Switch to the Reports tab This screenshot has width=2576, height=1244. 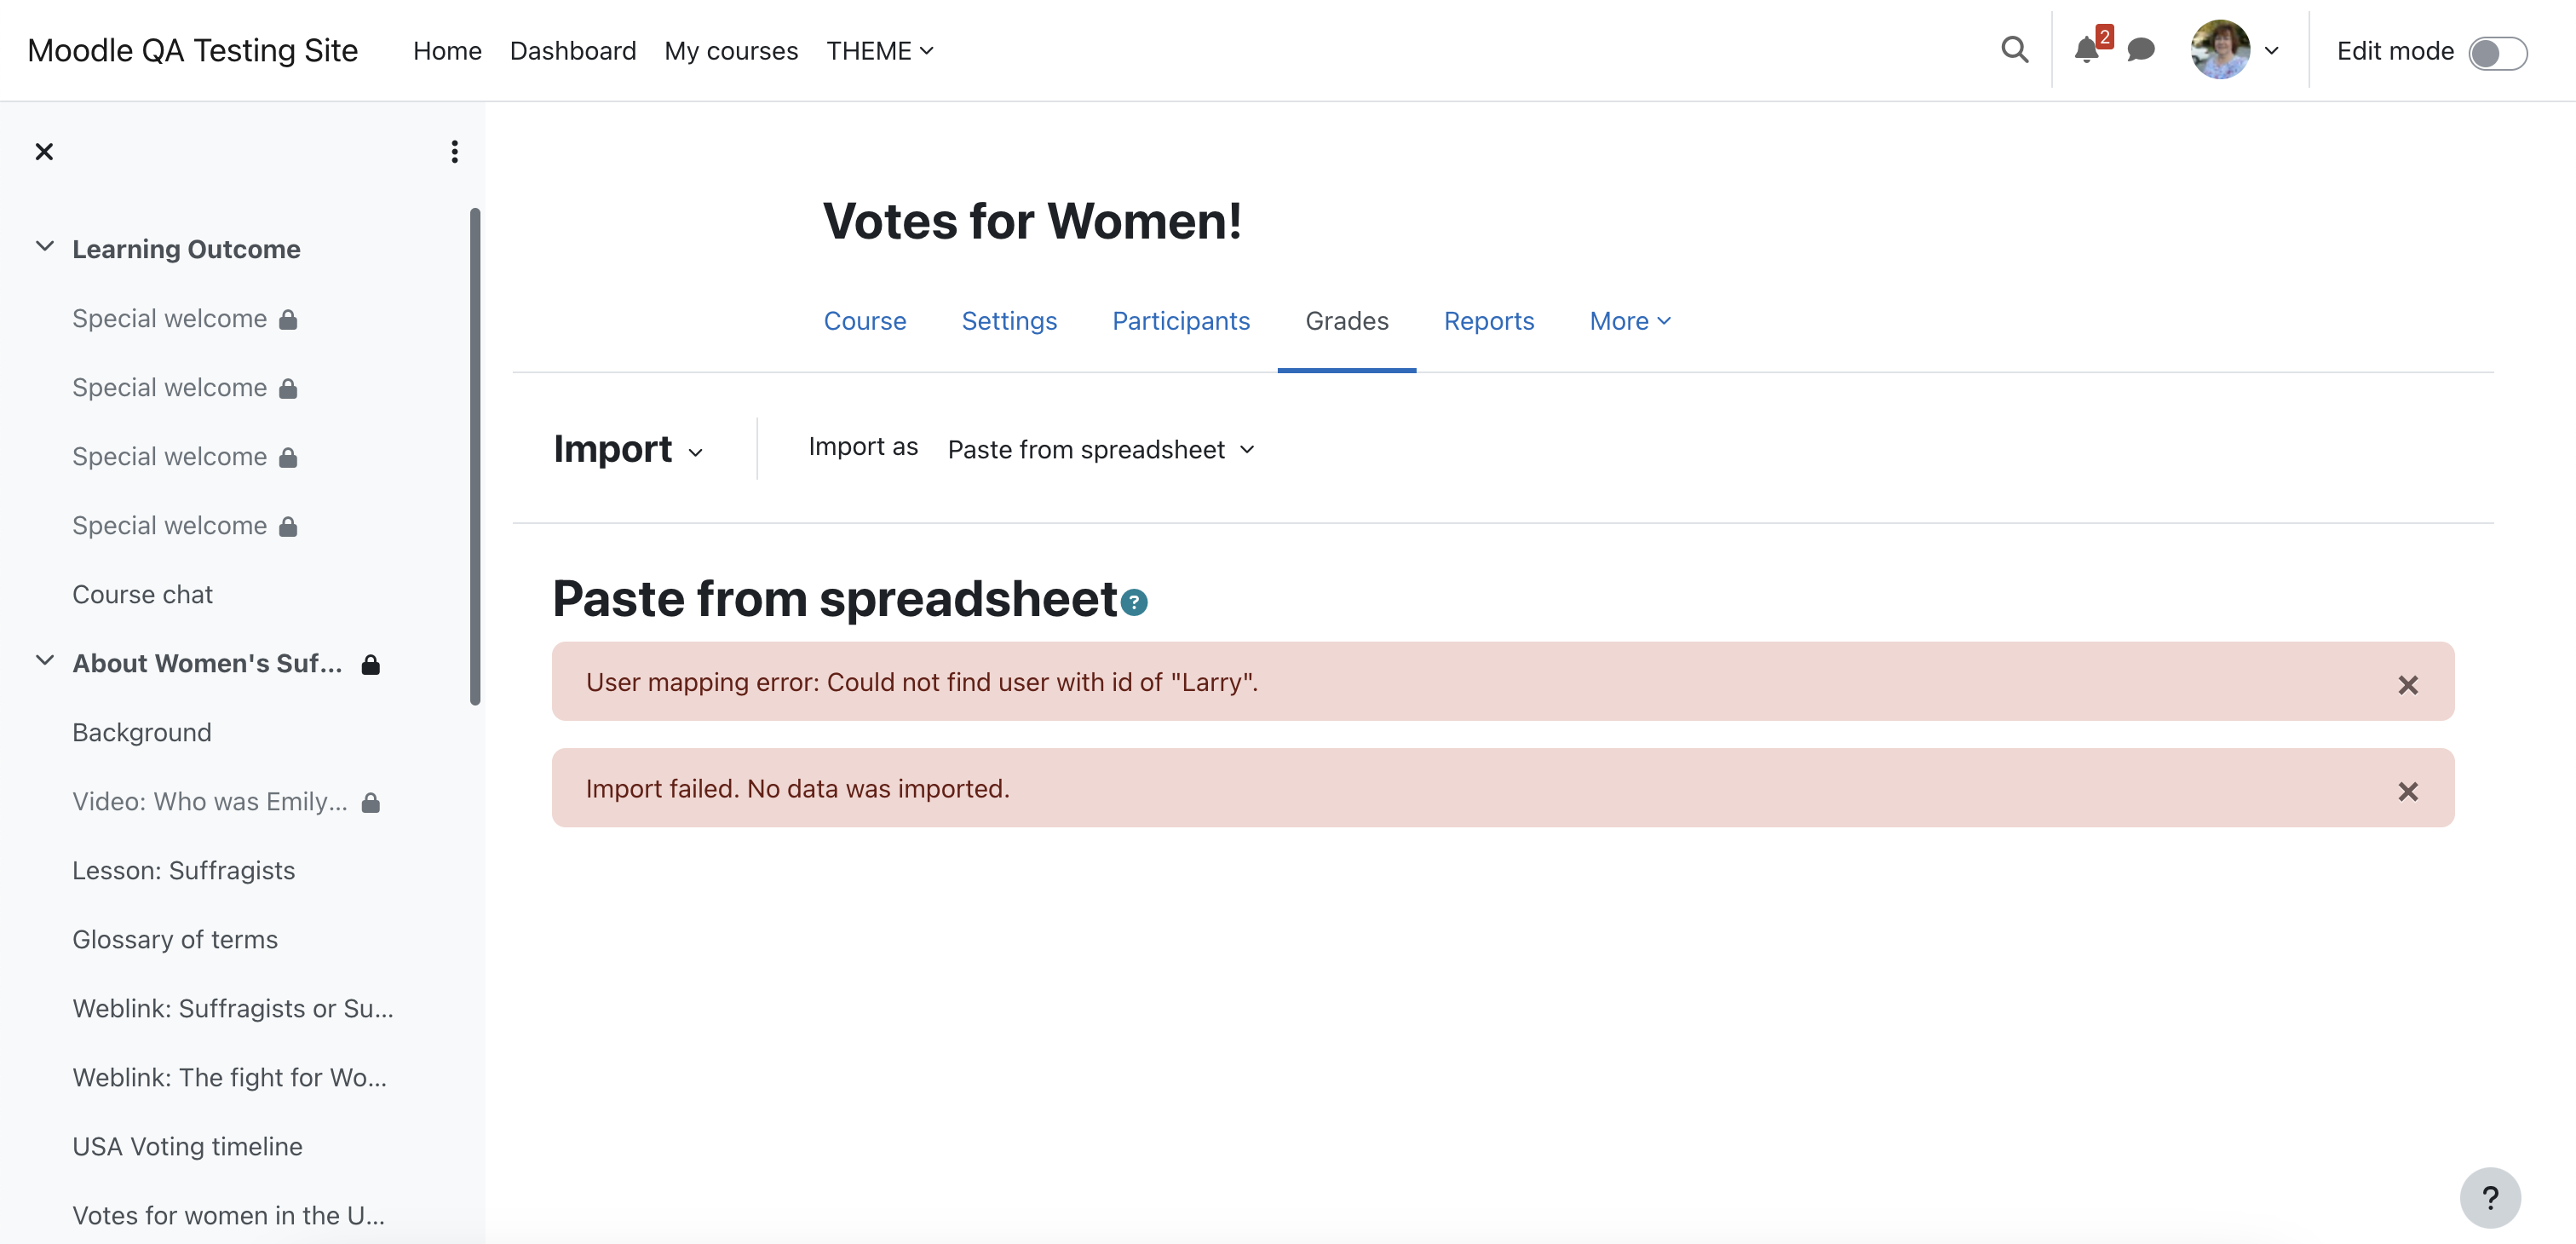pyautogui.click(x=1489, y=321)
